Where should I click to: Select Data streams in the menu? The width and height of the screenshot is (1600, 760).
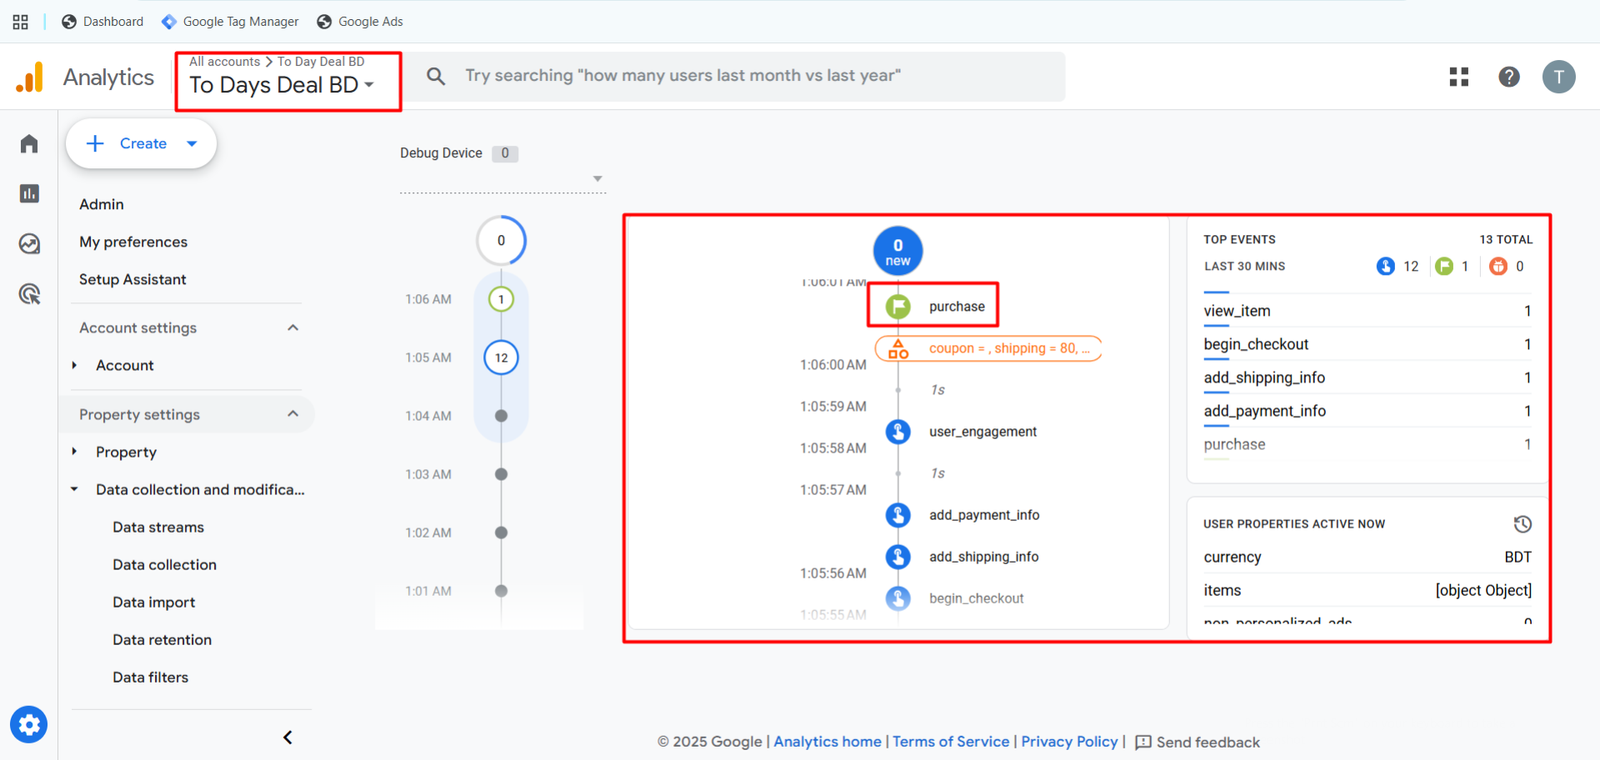pyautogui.click(x=158, y=527)
